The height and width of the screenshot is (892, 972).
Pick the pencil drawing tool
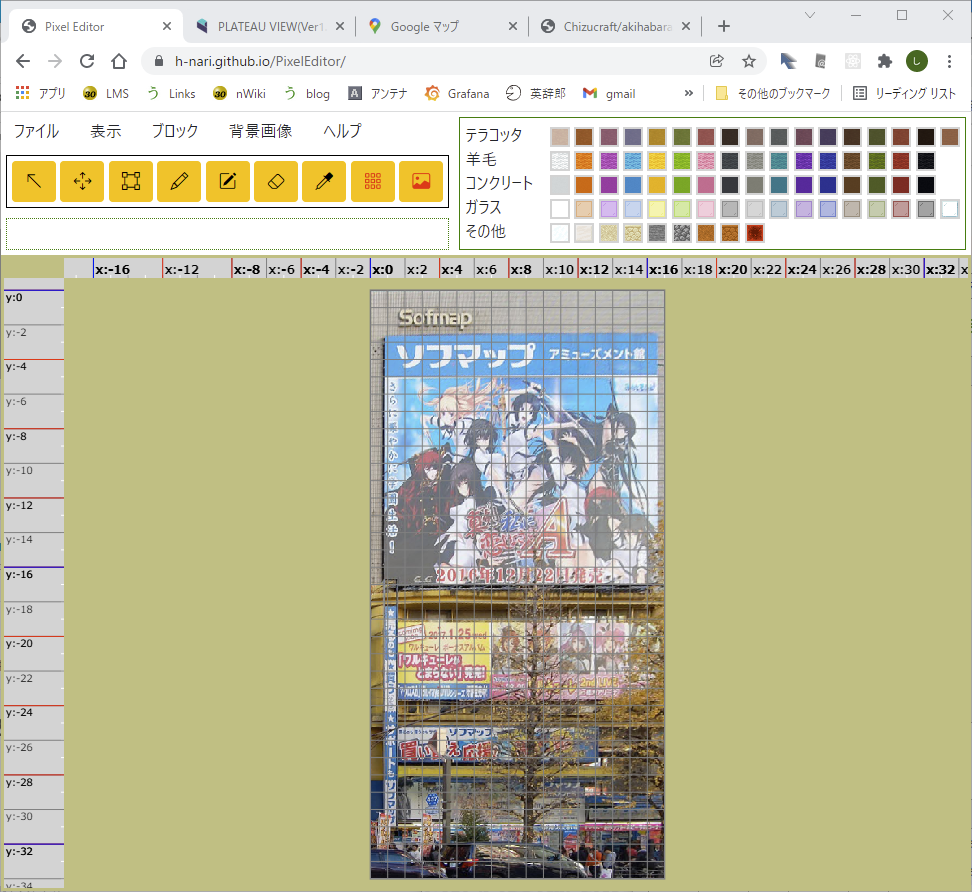point(179,181)
